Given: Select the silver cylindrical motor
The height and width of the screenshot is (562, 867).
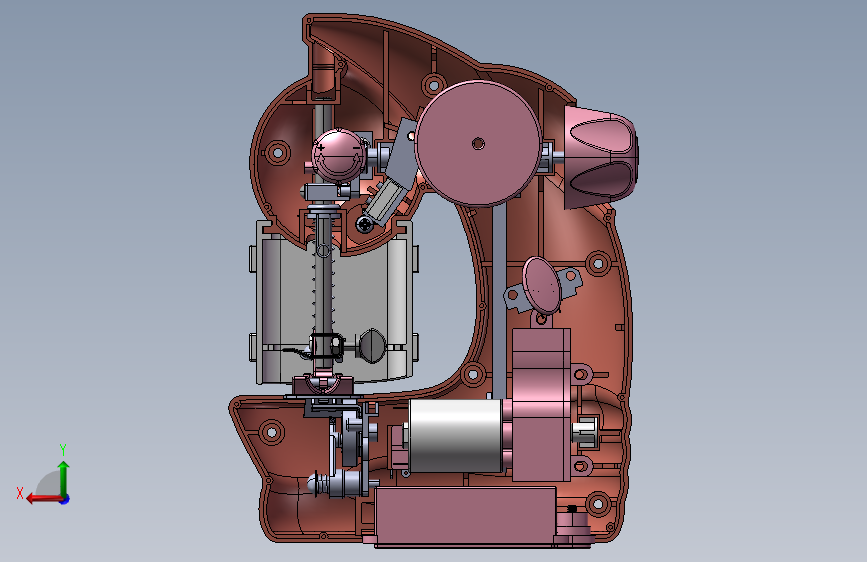Looking at the screenshot, I should pos(455,436).
